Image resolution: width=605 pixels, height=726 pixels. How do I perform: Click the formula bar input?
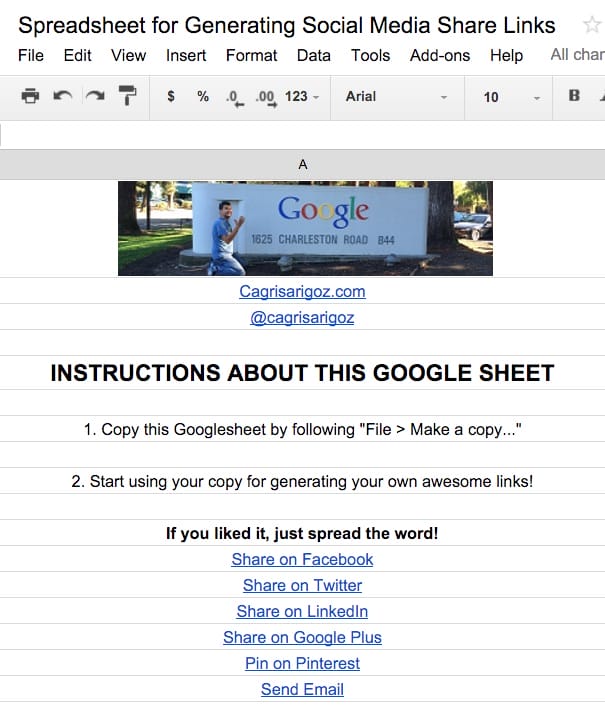pos(302,135)
